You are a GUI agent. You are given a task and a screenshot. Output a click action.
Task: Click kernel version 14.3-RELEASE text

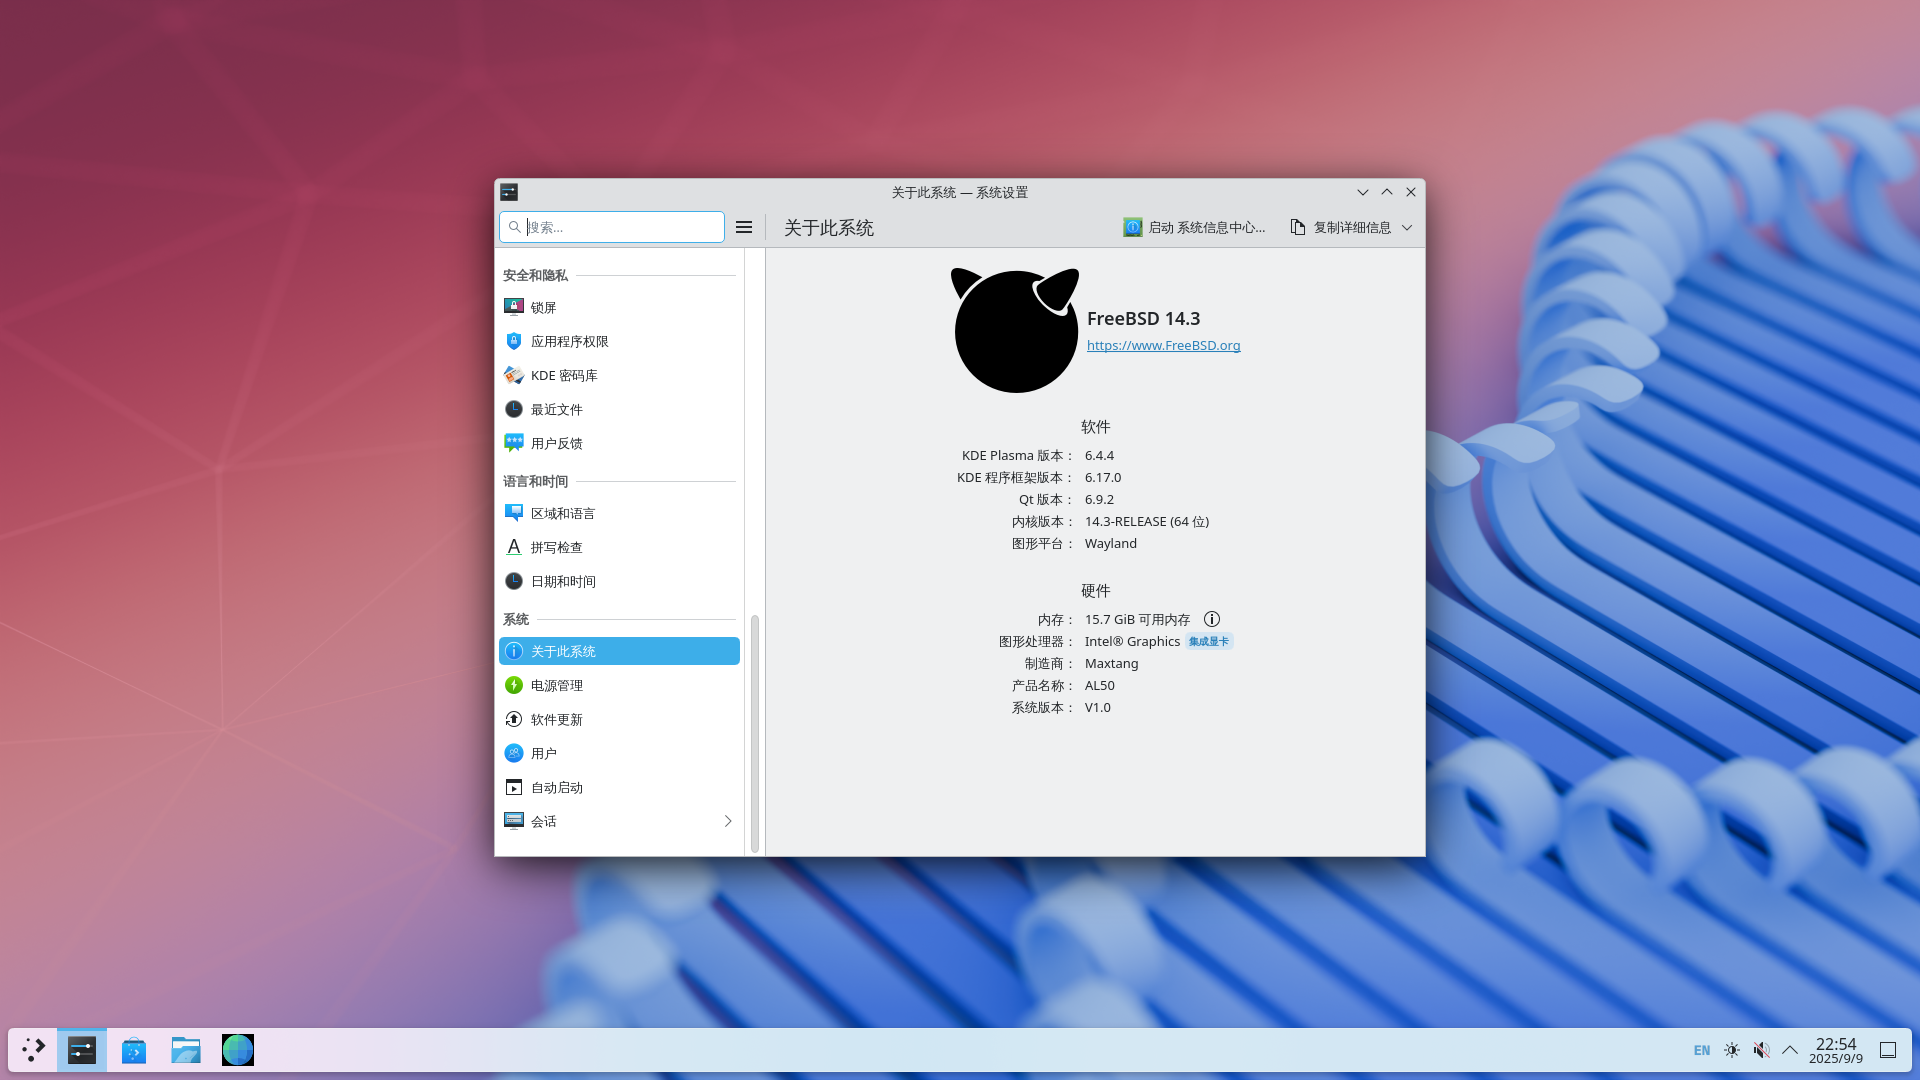[1147, 521]
